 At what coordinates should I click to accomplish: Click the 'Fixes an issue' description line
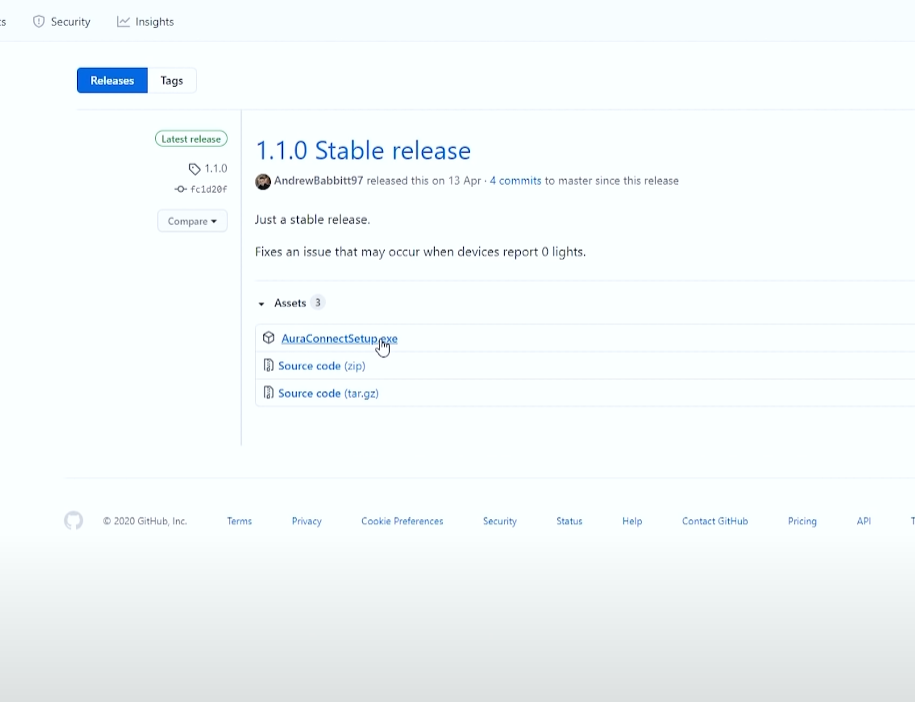420,252
